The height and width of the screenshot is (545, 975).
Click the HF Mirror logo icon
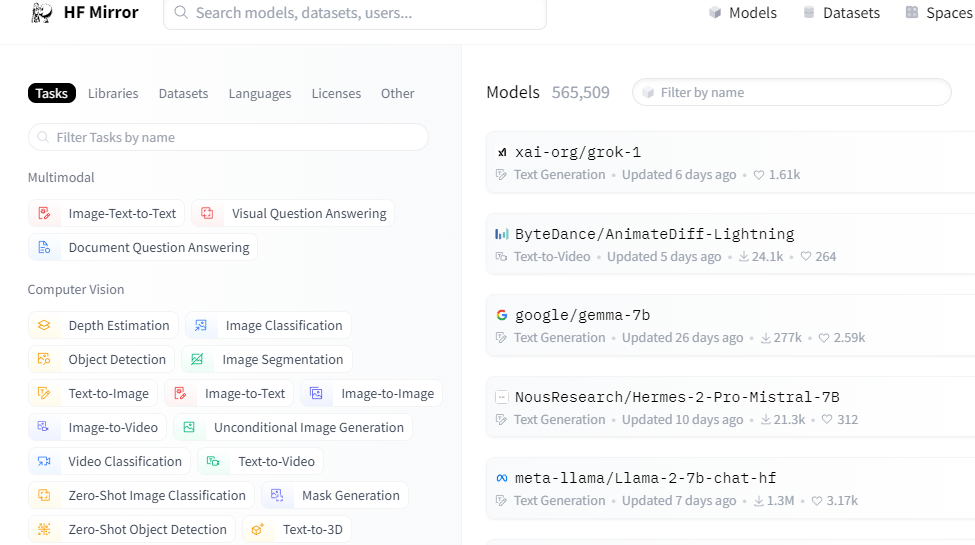(x=42, y=13)
